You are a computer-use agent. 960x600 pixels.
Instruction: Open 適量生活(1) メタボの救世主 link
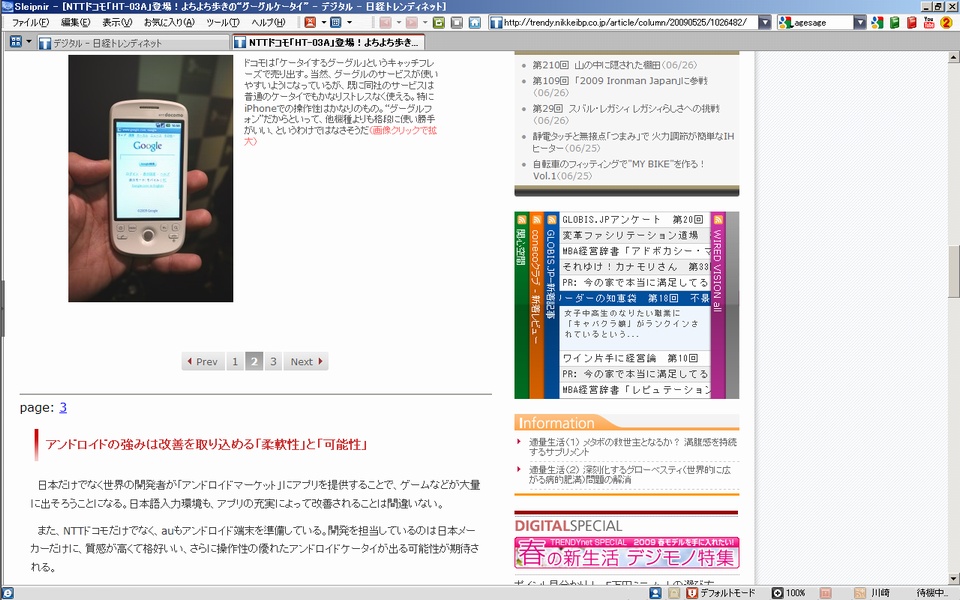coord(632,447)
